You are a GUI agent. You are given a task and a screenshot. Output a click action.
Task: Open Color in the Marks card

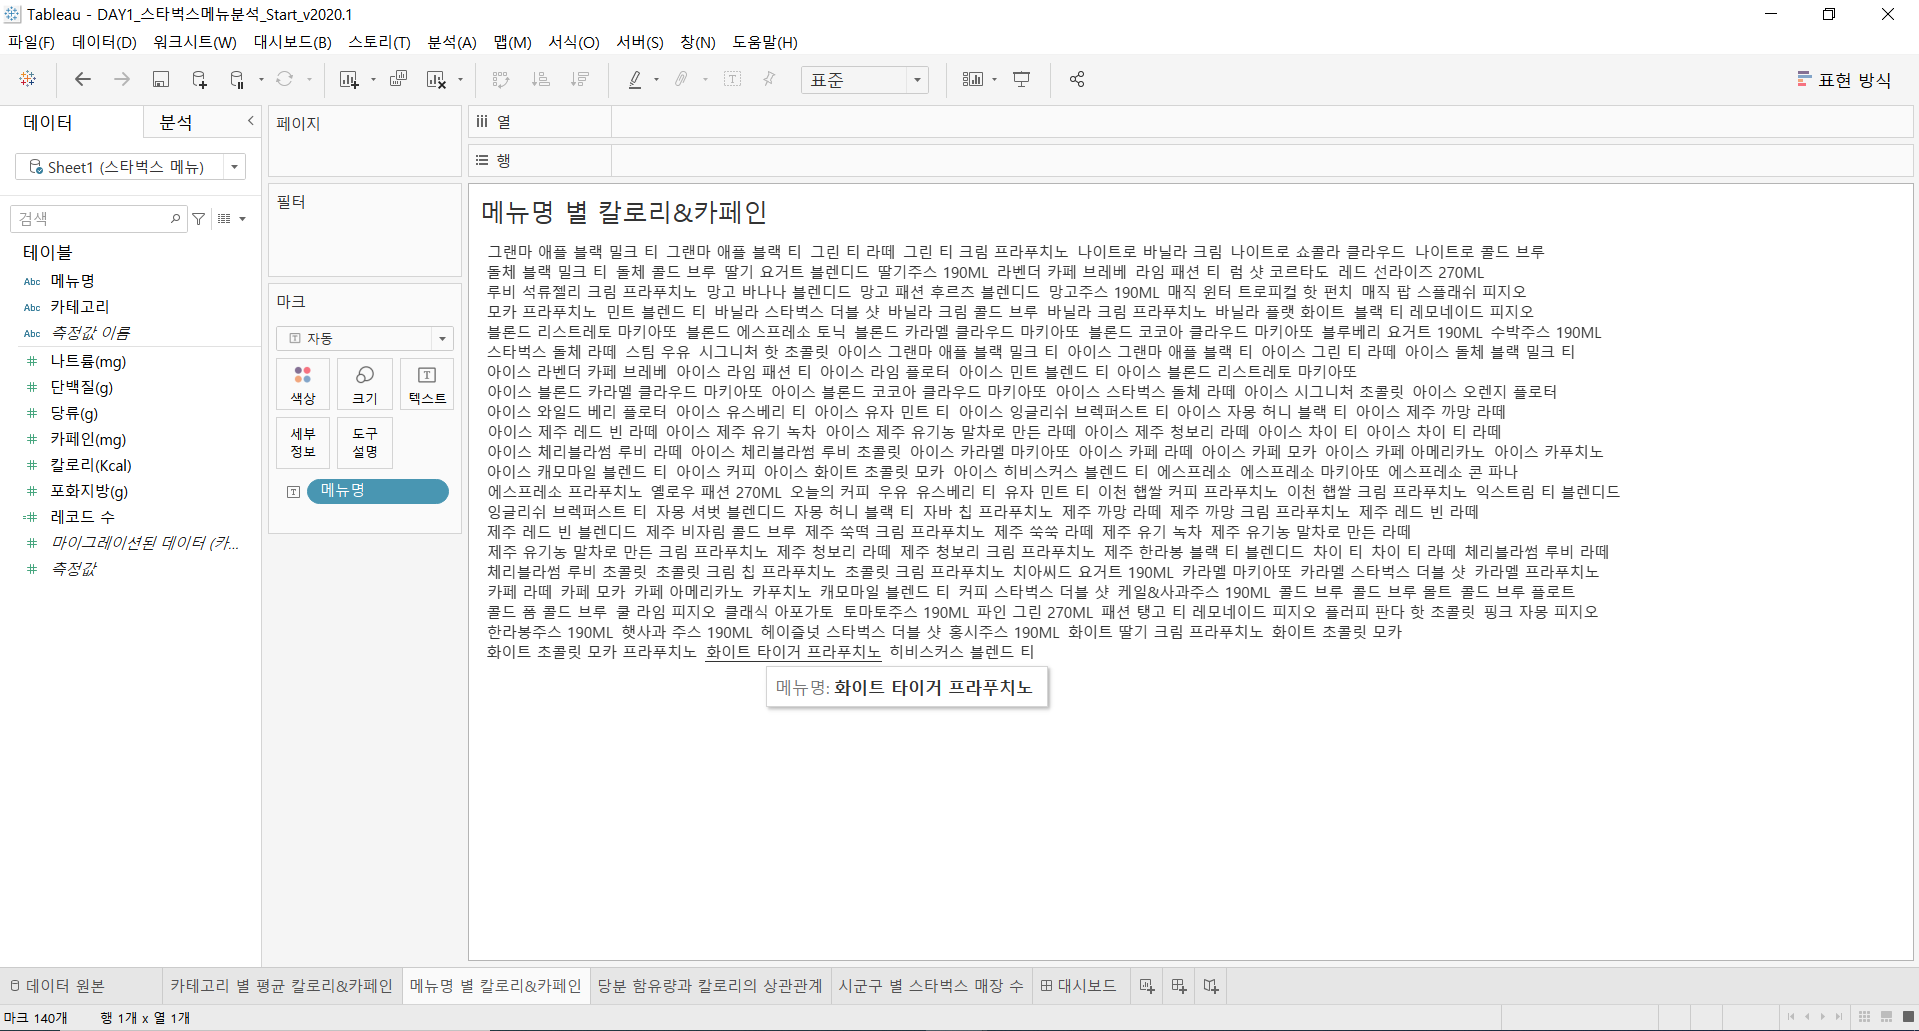[303, 385]
